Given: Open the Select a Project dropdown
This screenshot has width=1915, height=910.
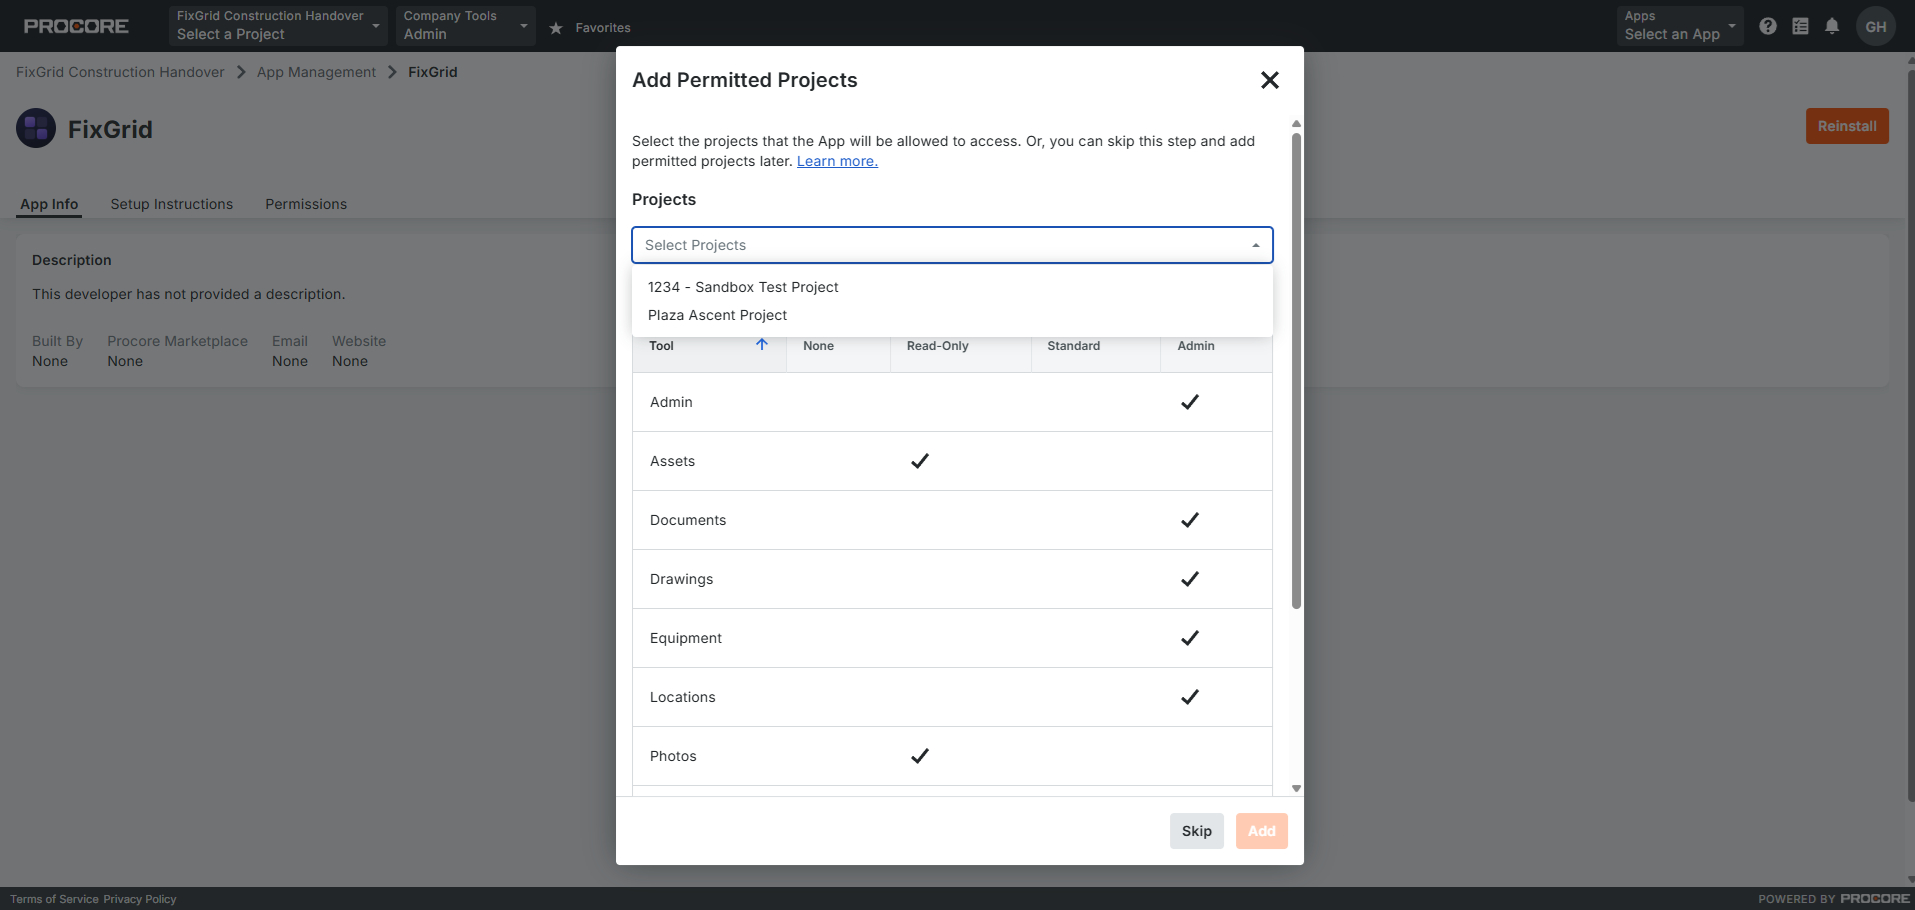Looking at the screenshot, I should tap(278, 26).
